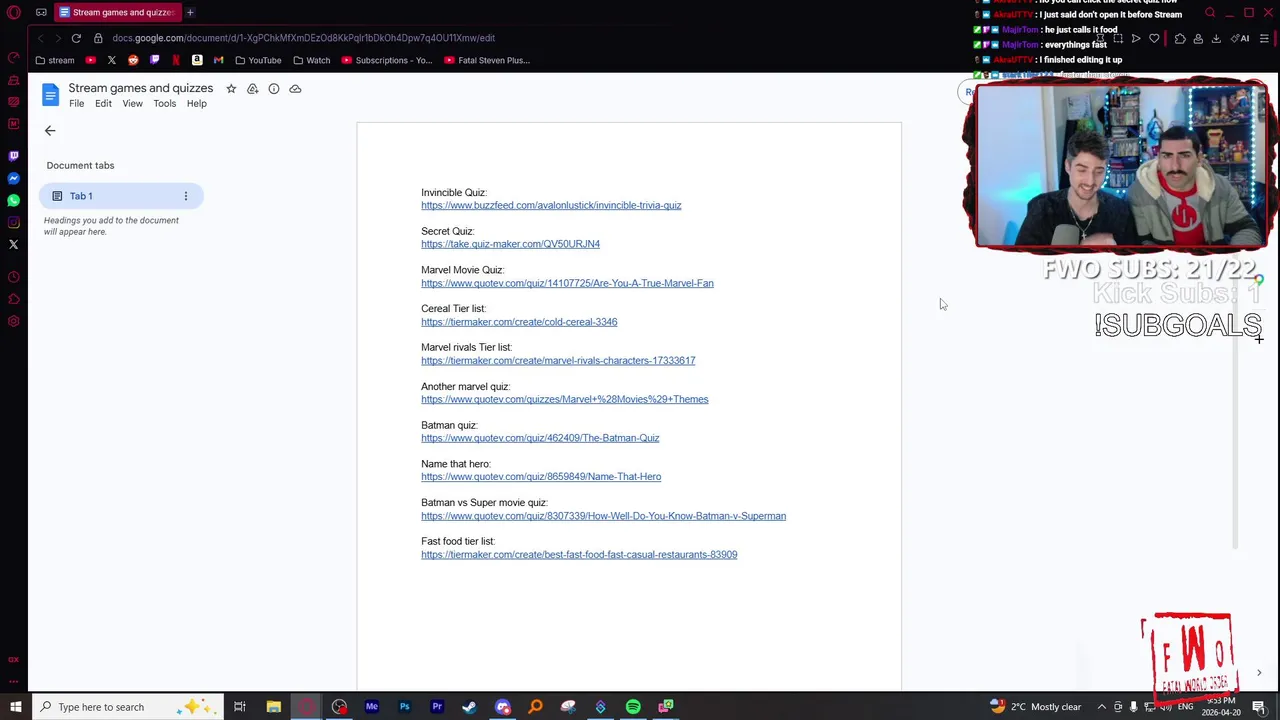Open Opera downloads icon
The width and height of the screenshot is (1280, 720).
[x=1216, y=39]
